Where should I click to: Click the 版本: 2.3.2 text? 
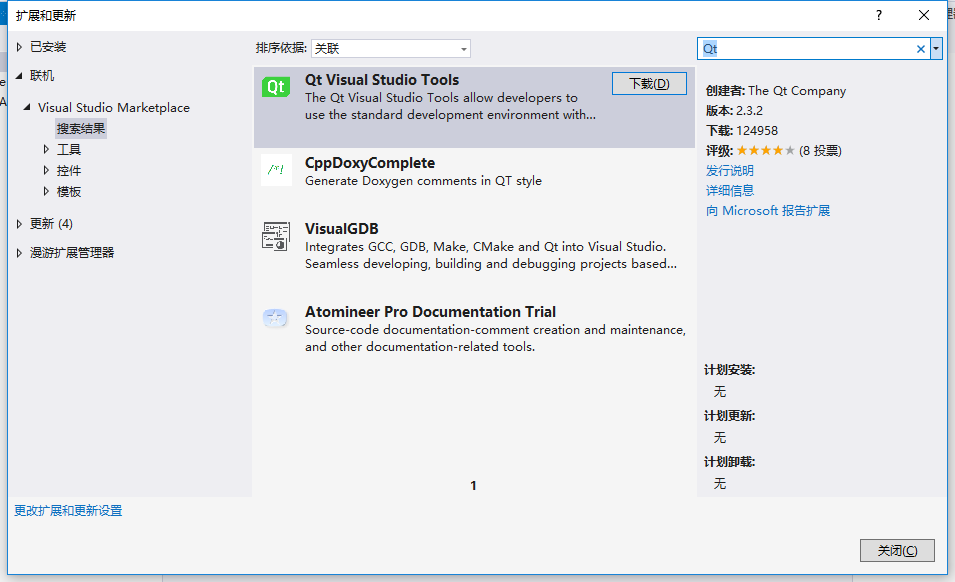[x=735, y=111]
